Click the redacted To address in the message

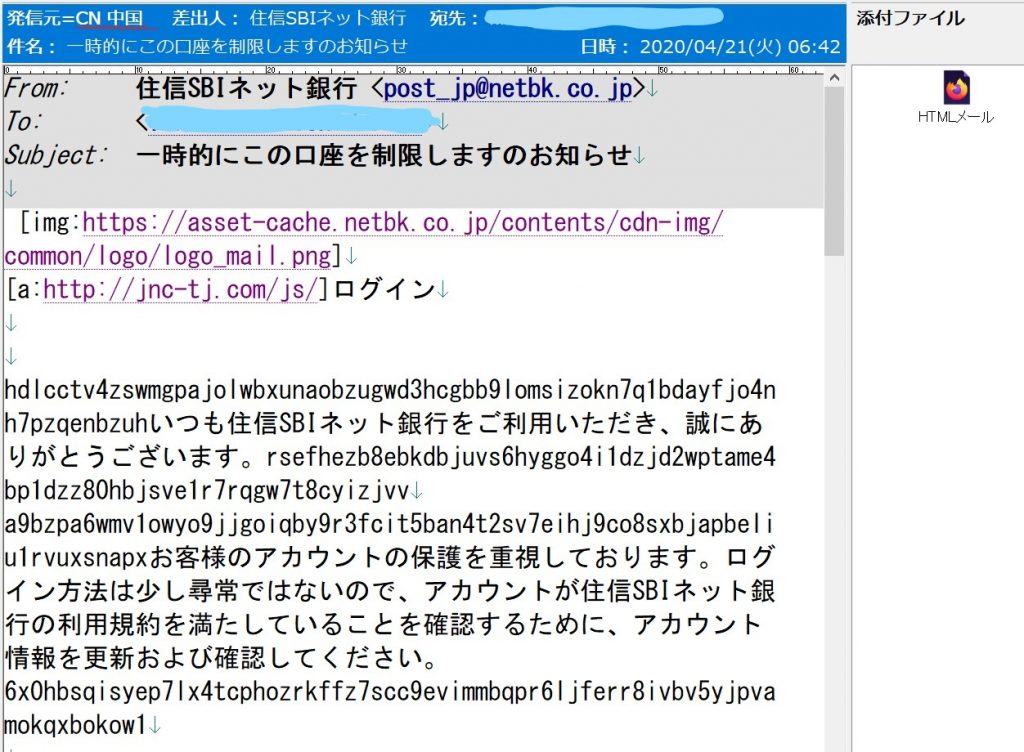tap(290, 122)
